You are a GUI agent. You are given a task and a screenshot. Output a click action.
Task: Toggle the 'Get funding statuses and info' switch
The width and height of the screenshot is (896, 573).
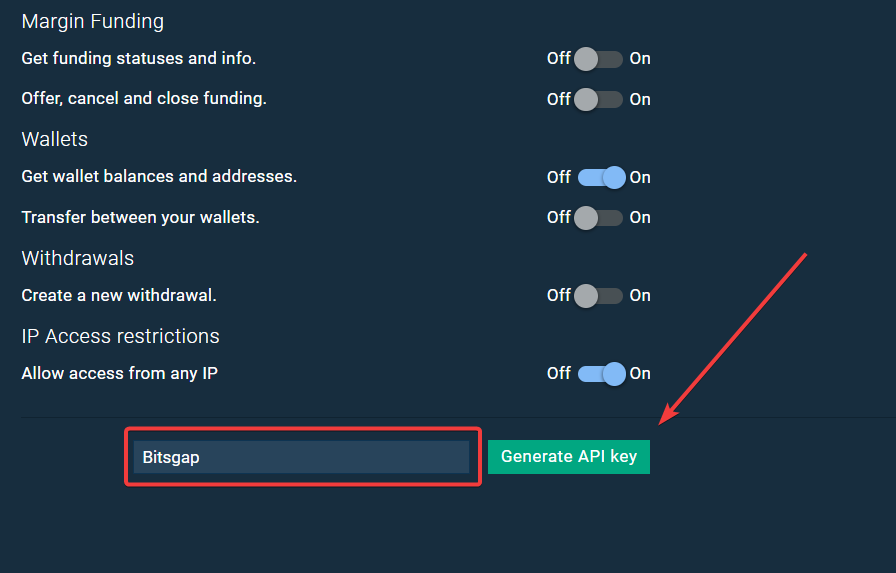pyautogui.click(x=599, y=59)
